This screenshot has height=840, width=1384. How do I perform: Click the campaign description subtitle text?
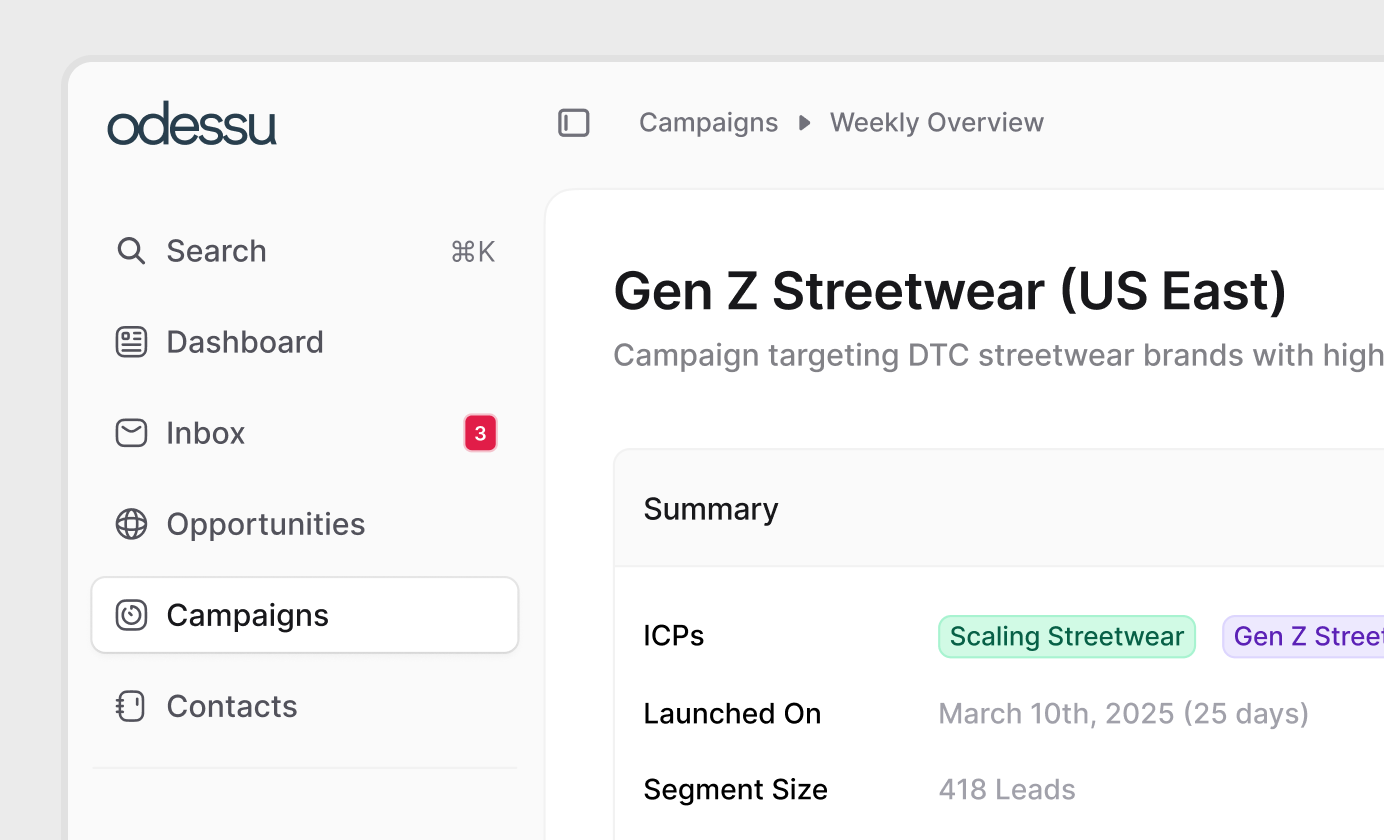click(998, 355)
